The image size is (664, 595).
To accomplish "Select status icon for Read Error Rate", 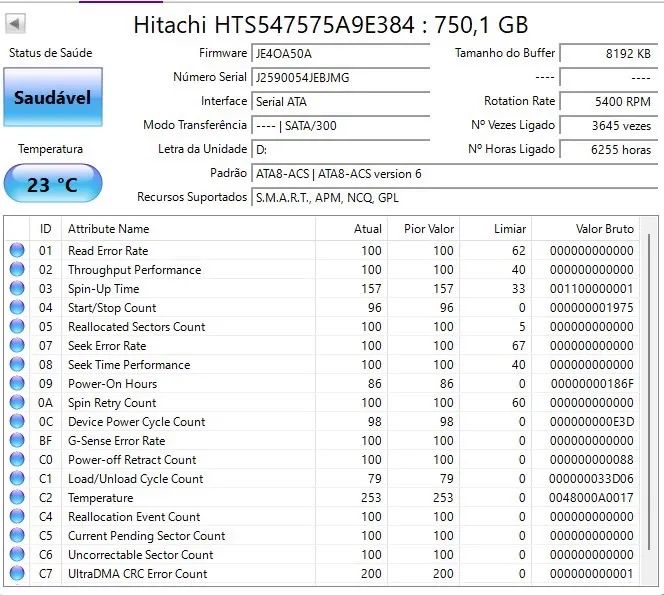I will [x=17, y=250].
